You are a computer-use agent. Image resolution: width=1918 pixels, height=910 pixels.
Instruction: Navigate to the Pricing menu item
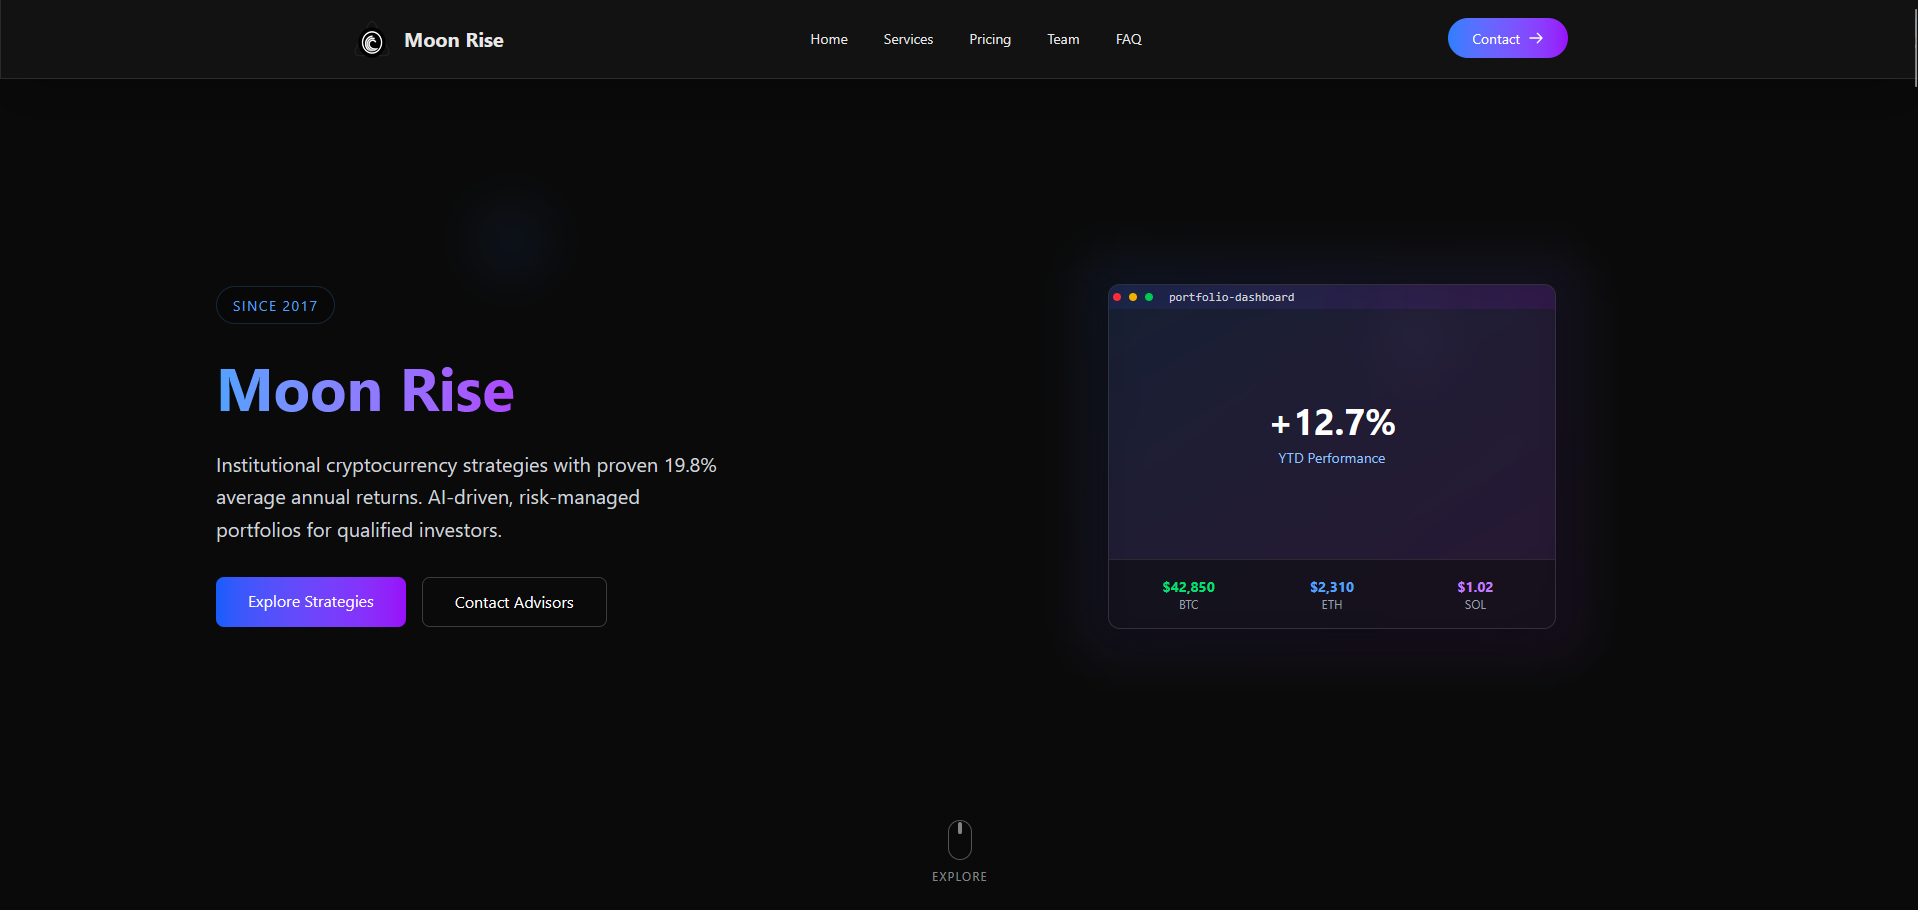[989, 39]
